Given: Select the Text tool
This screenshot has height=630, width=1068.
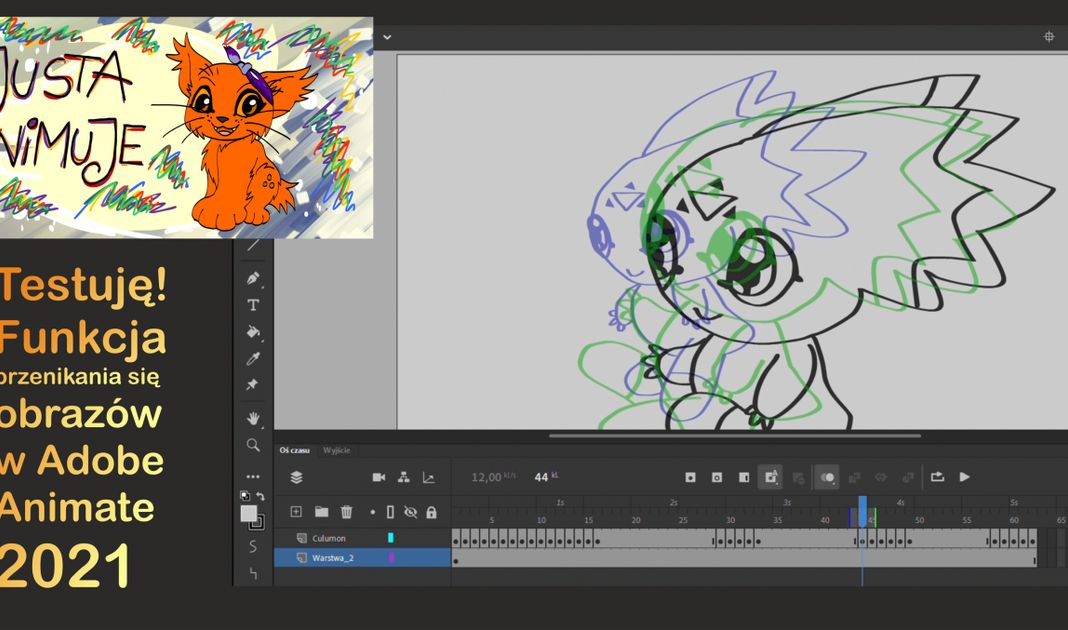Looking at the screenshot, I should [253, 305].
